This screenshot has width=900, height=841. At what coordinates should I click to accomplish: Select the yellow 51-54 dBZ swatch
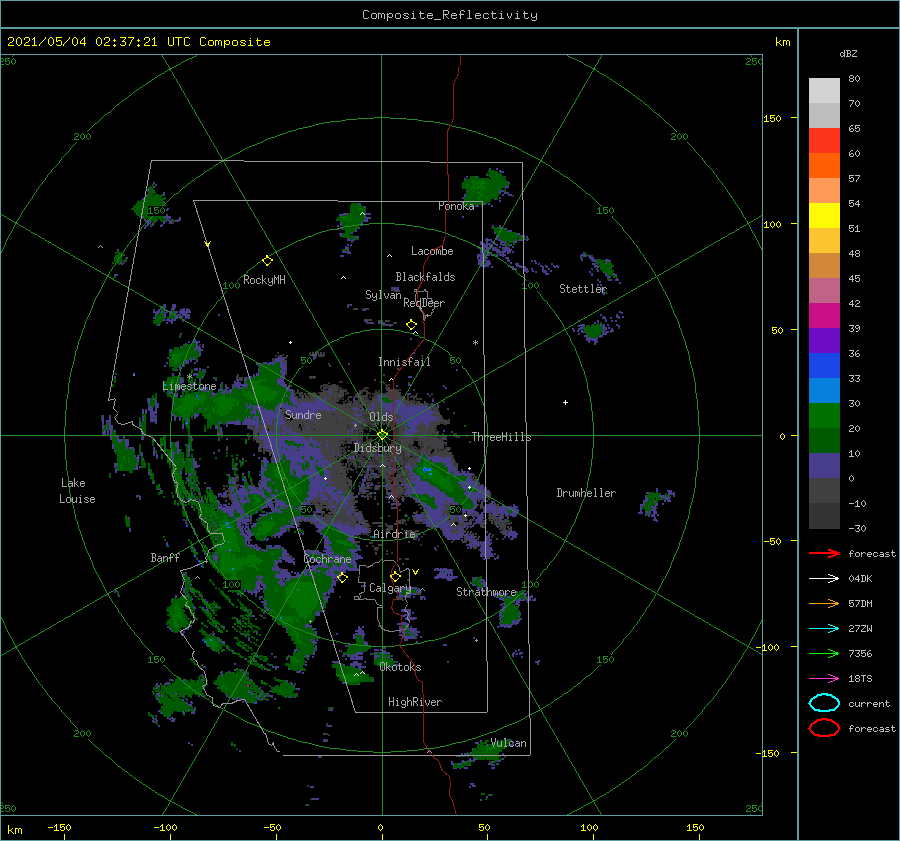coord(824,215)
